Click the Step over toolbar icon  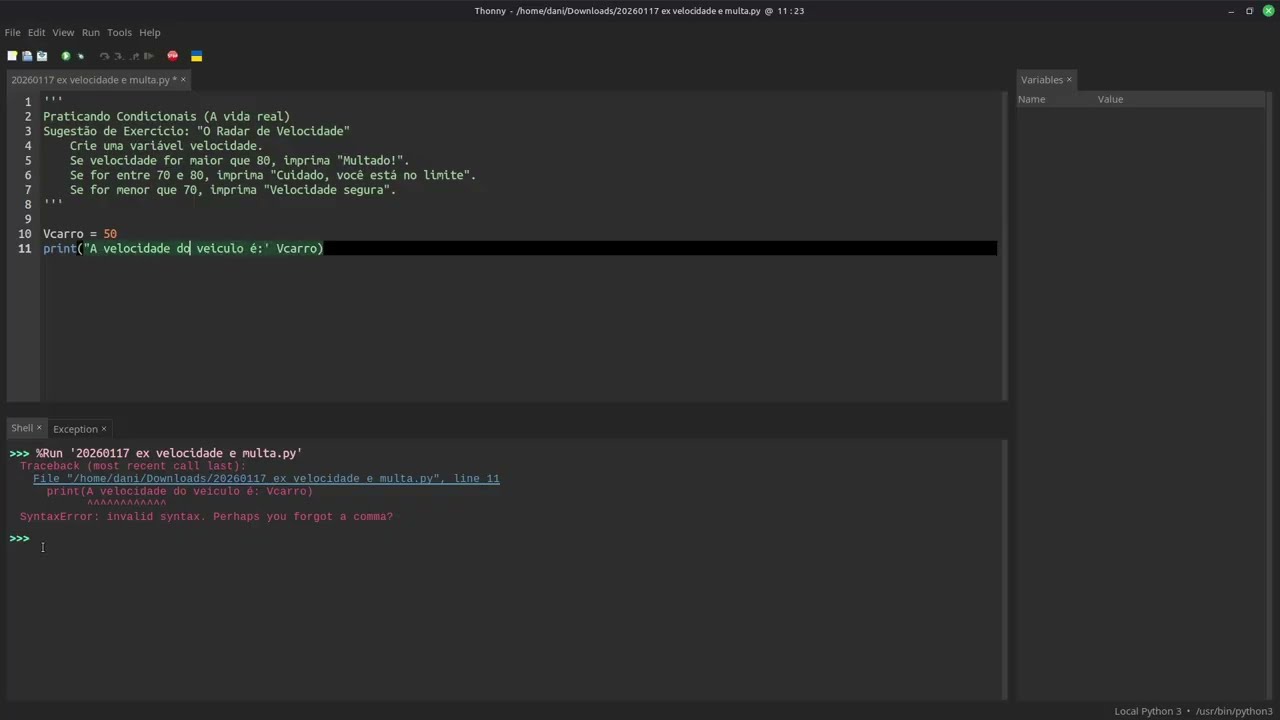[104, 56]
